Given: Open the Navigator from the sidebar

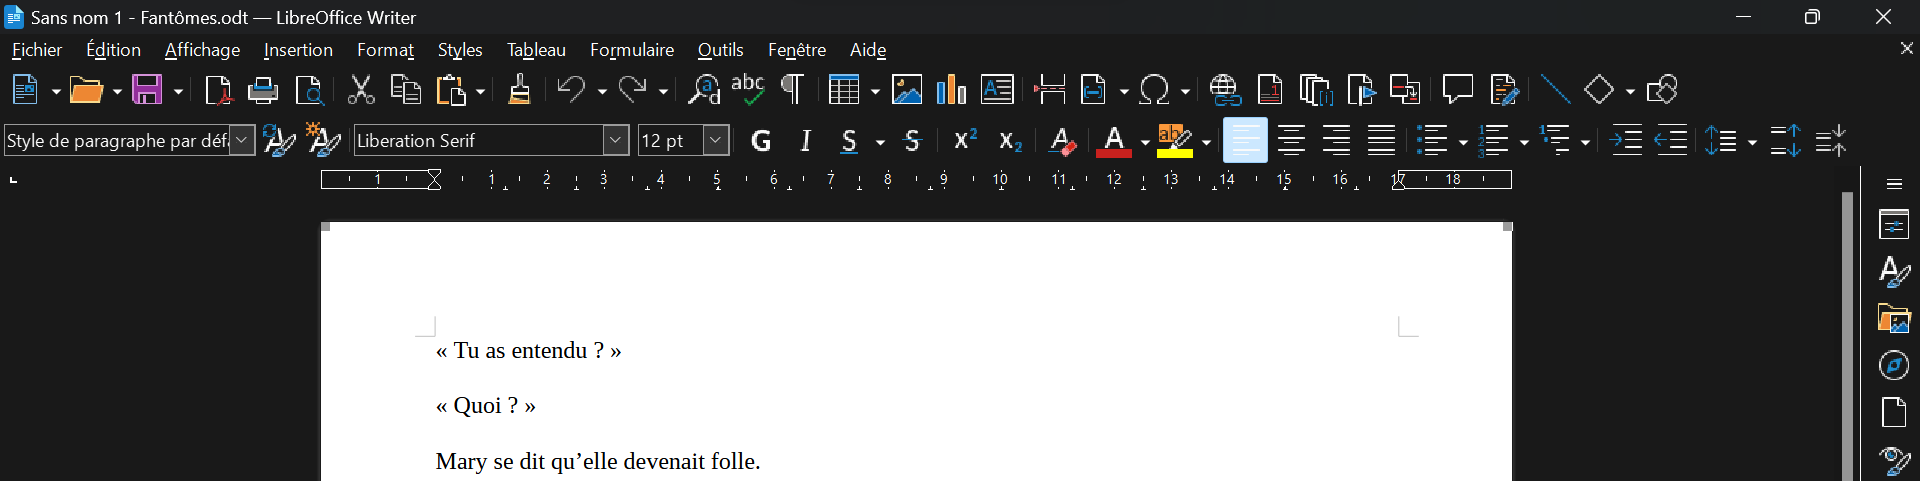Looking at the screenshot, I should (x=1894, y=366).
